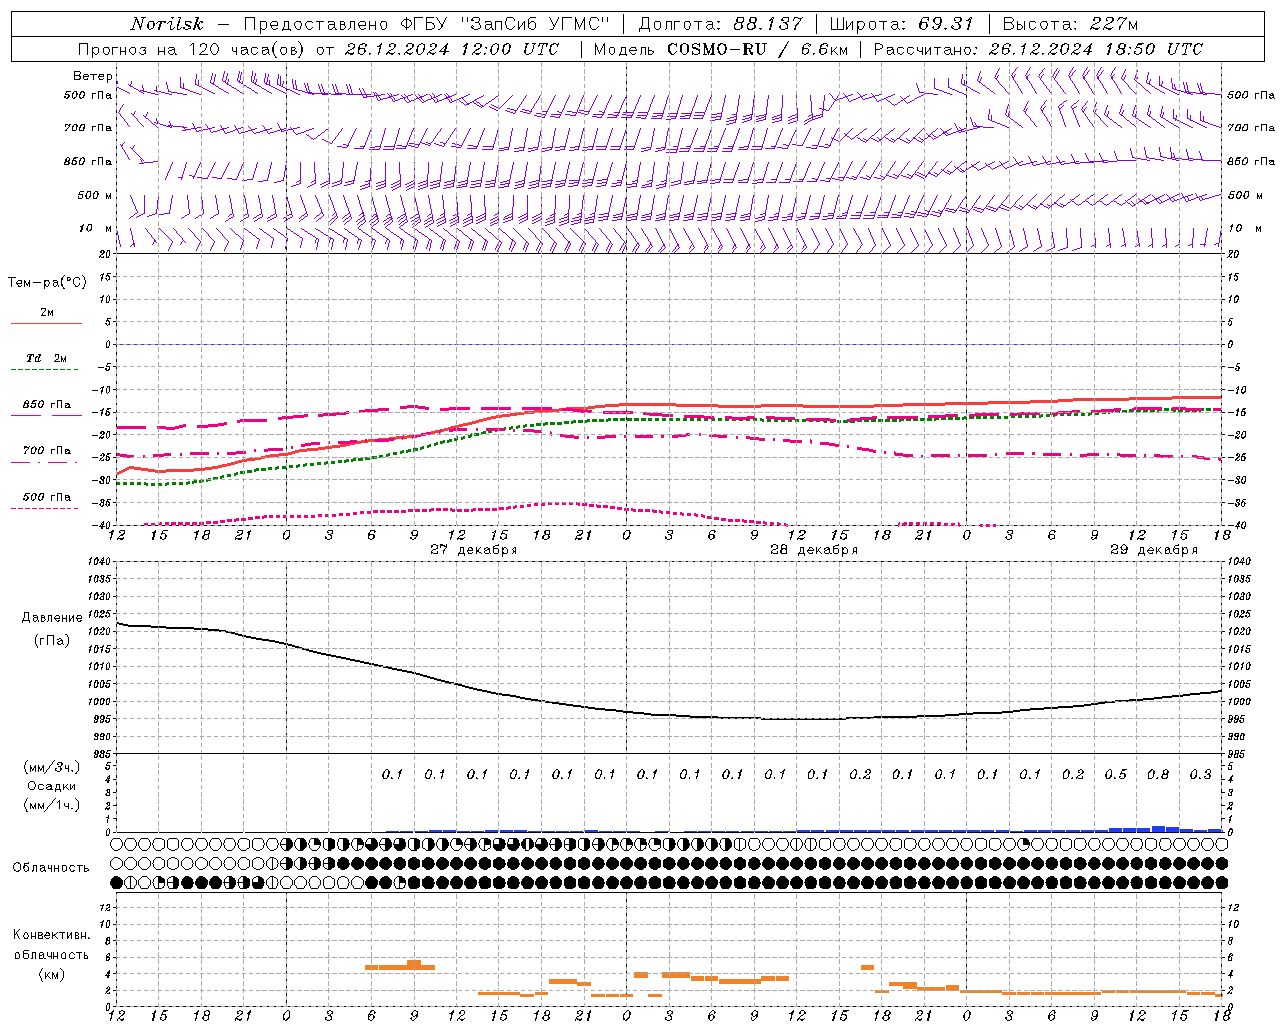Screen dimensions: 1280x1024
Task: Click the 'Прогноз на 120 часа(ов)' forecast header
Action: pos(192,49)
